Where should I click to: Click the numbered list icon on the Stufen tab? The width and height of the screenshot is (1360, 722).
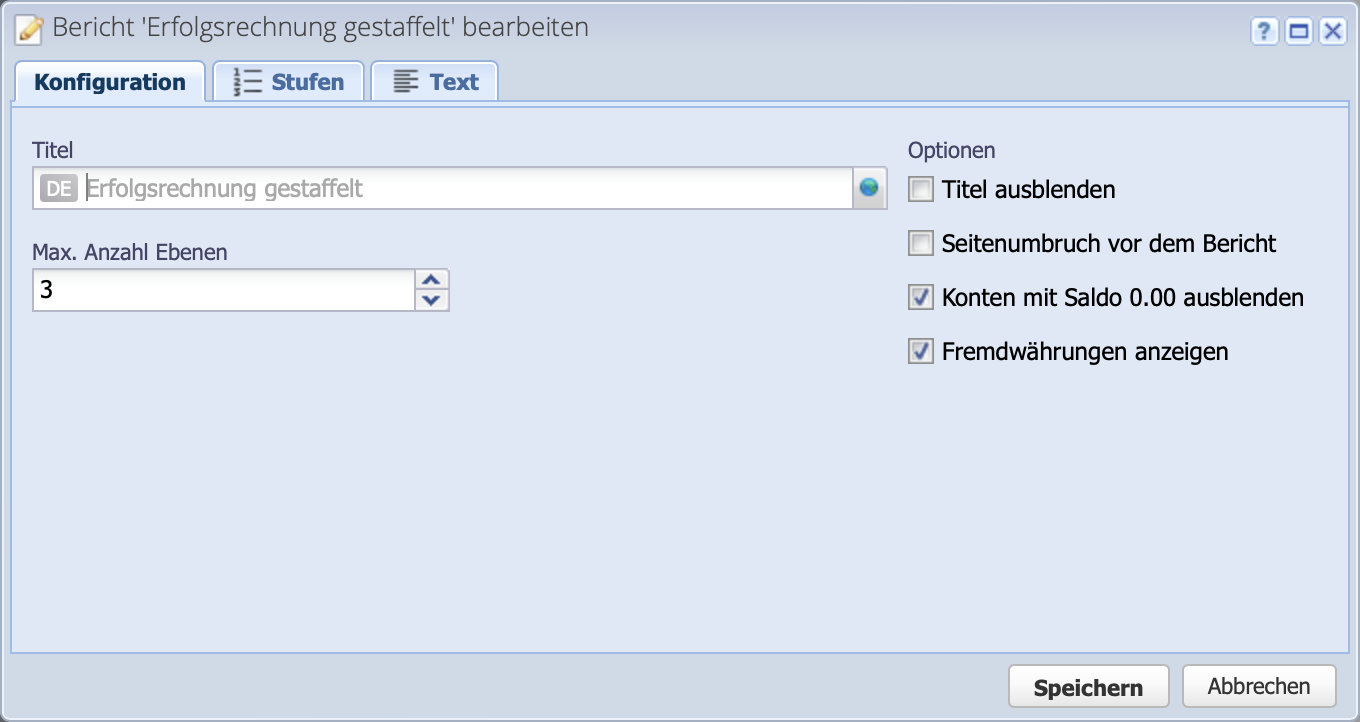coord(245,80)
